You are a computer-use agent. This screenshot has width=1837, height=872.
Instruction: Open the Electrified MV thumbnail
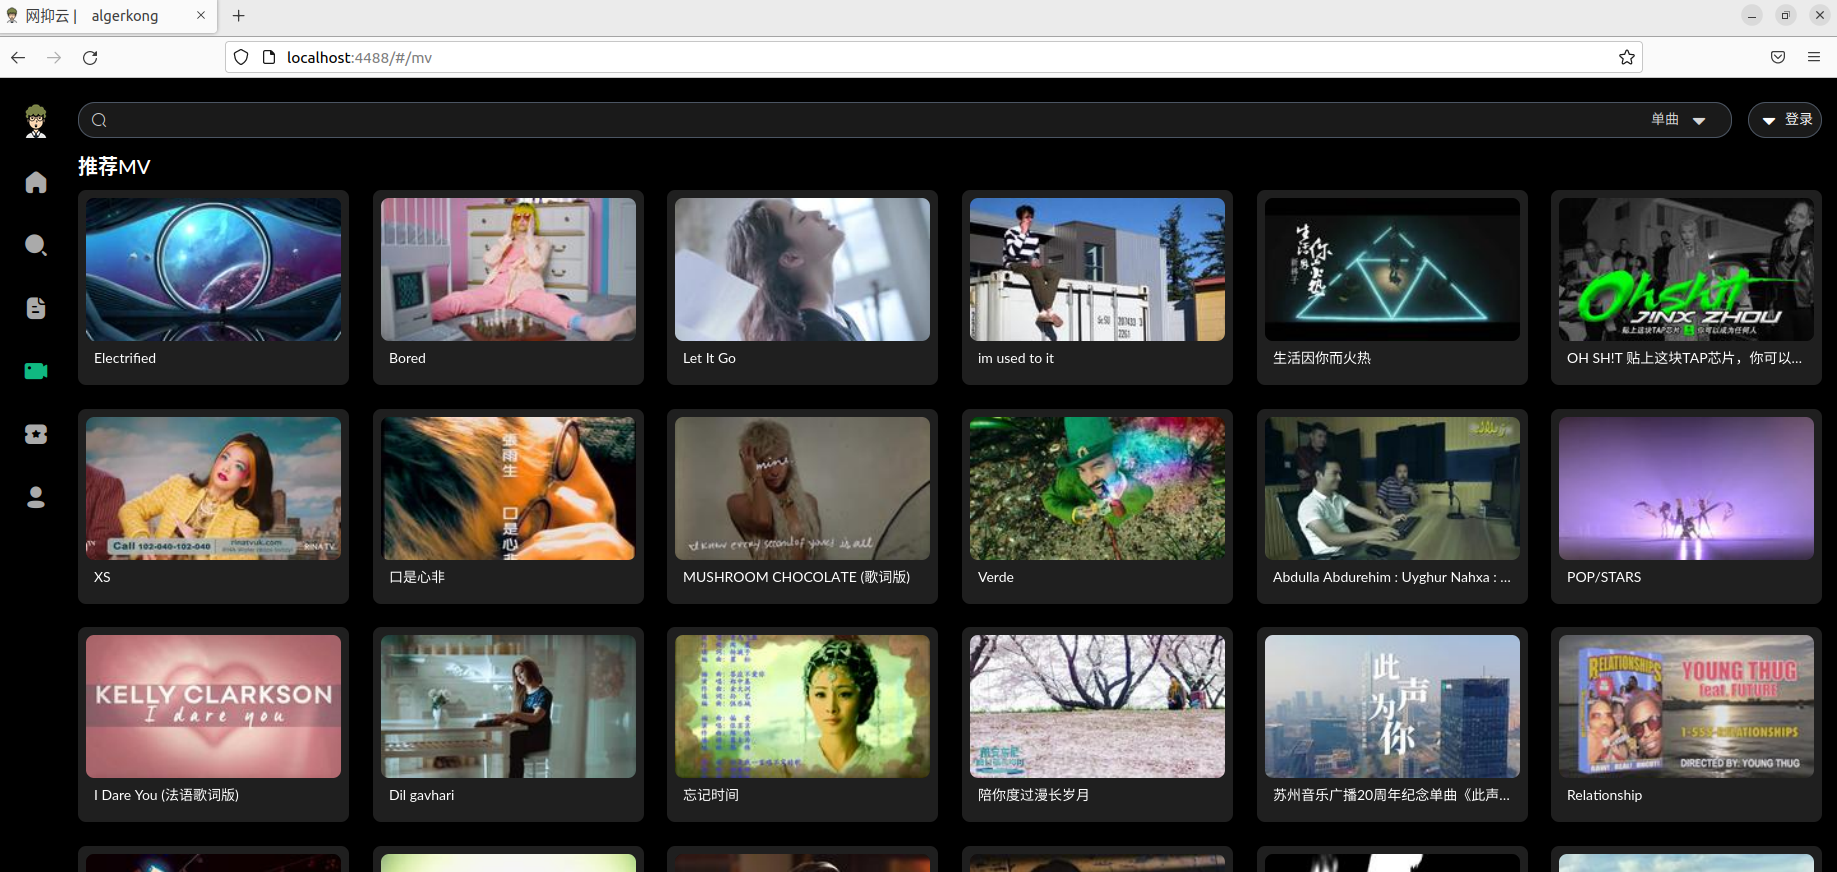pos(213,269)
